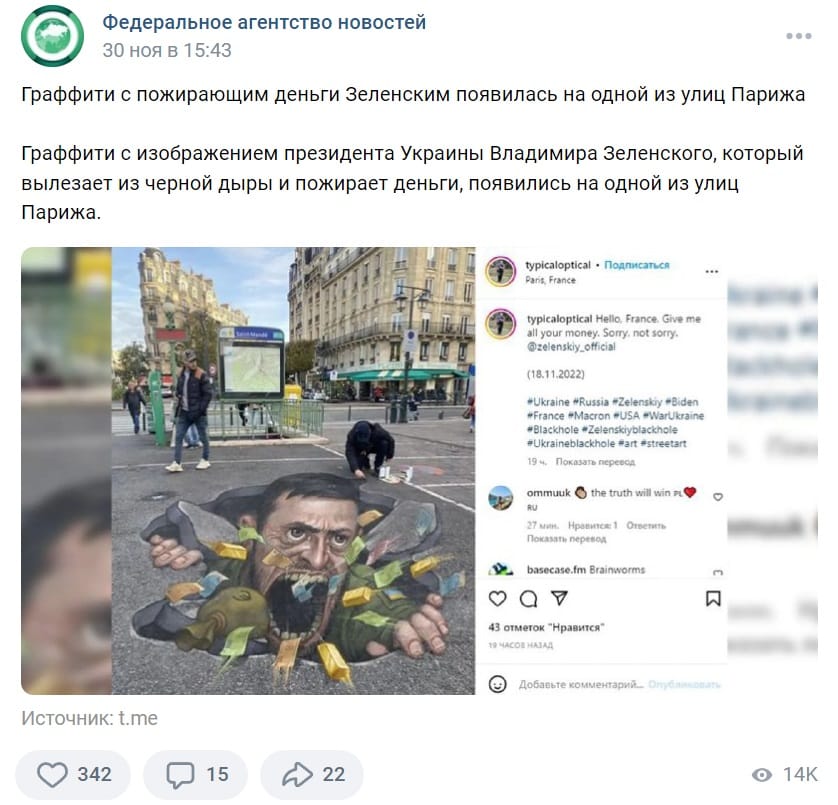This screenshot has width=838, height=805.
Task: Like the post with the heart button
Action: (73, 773)
